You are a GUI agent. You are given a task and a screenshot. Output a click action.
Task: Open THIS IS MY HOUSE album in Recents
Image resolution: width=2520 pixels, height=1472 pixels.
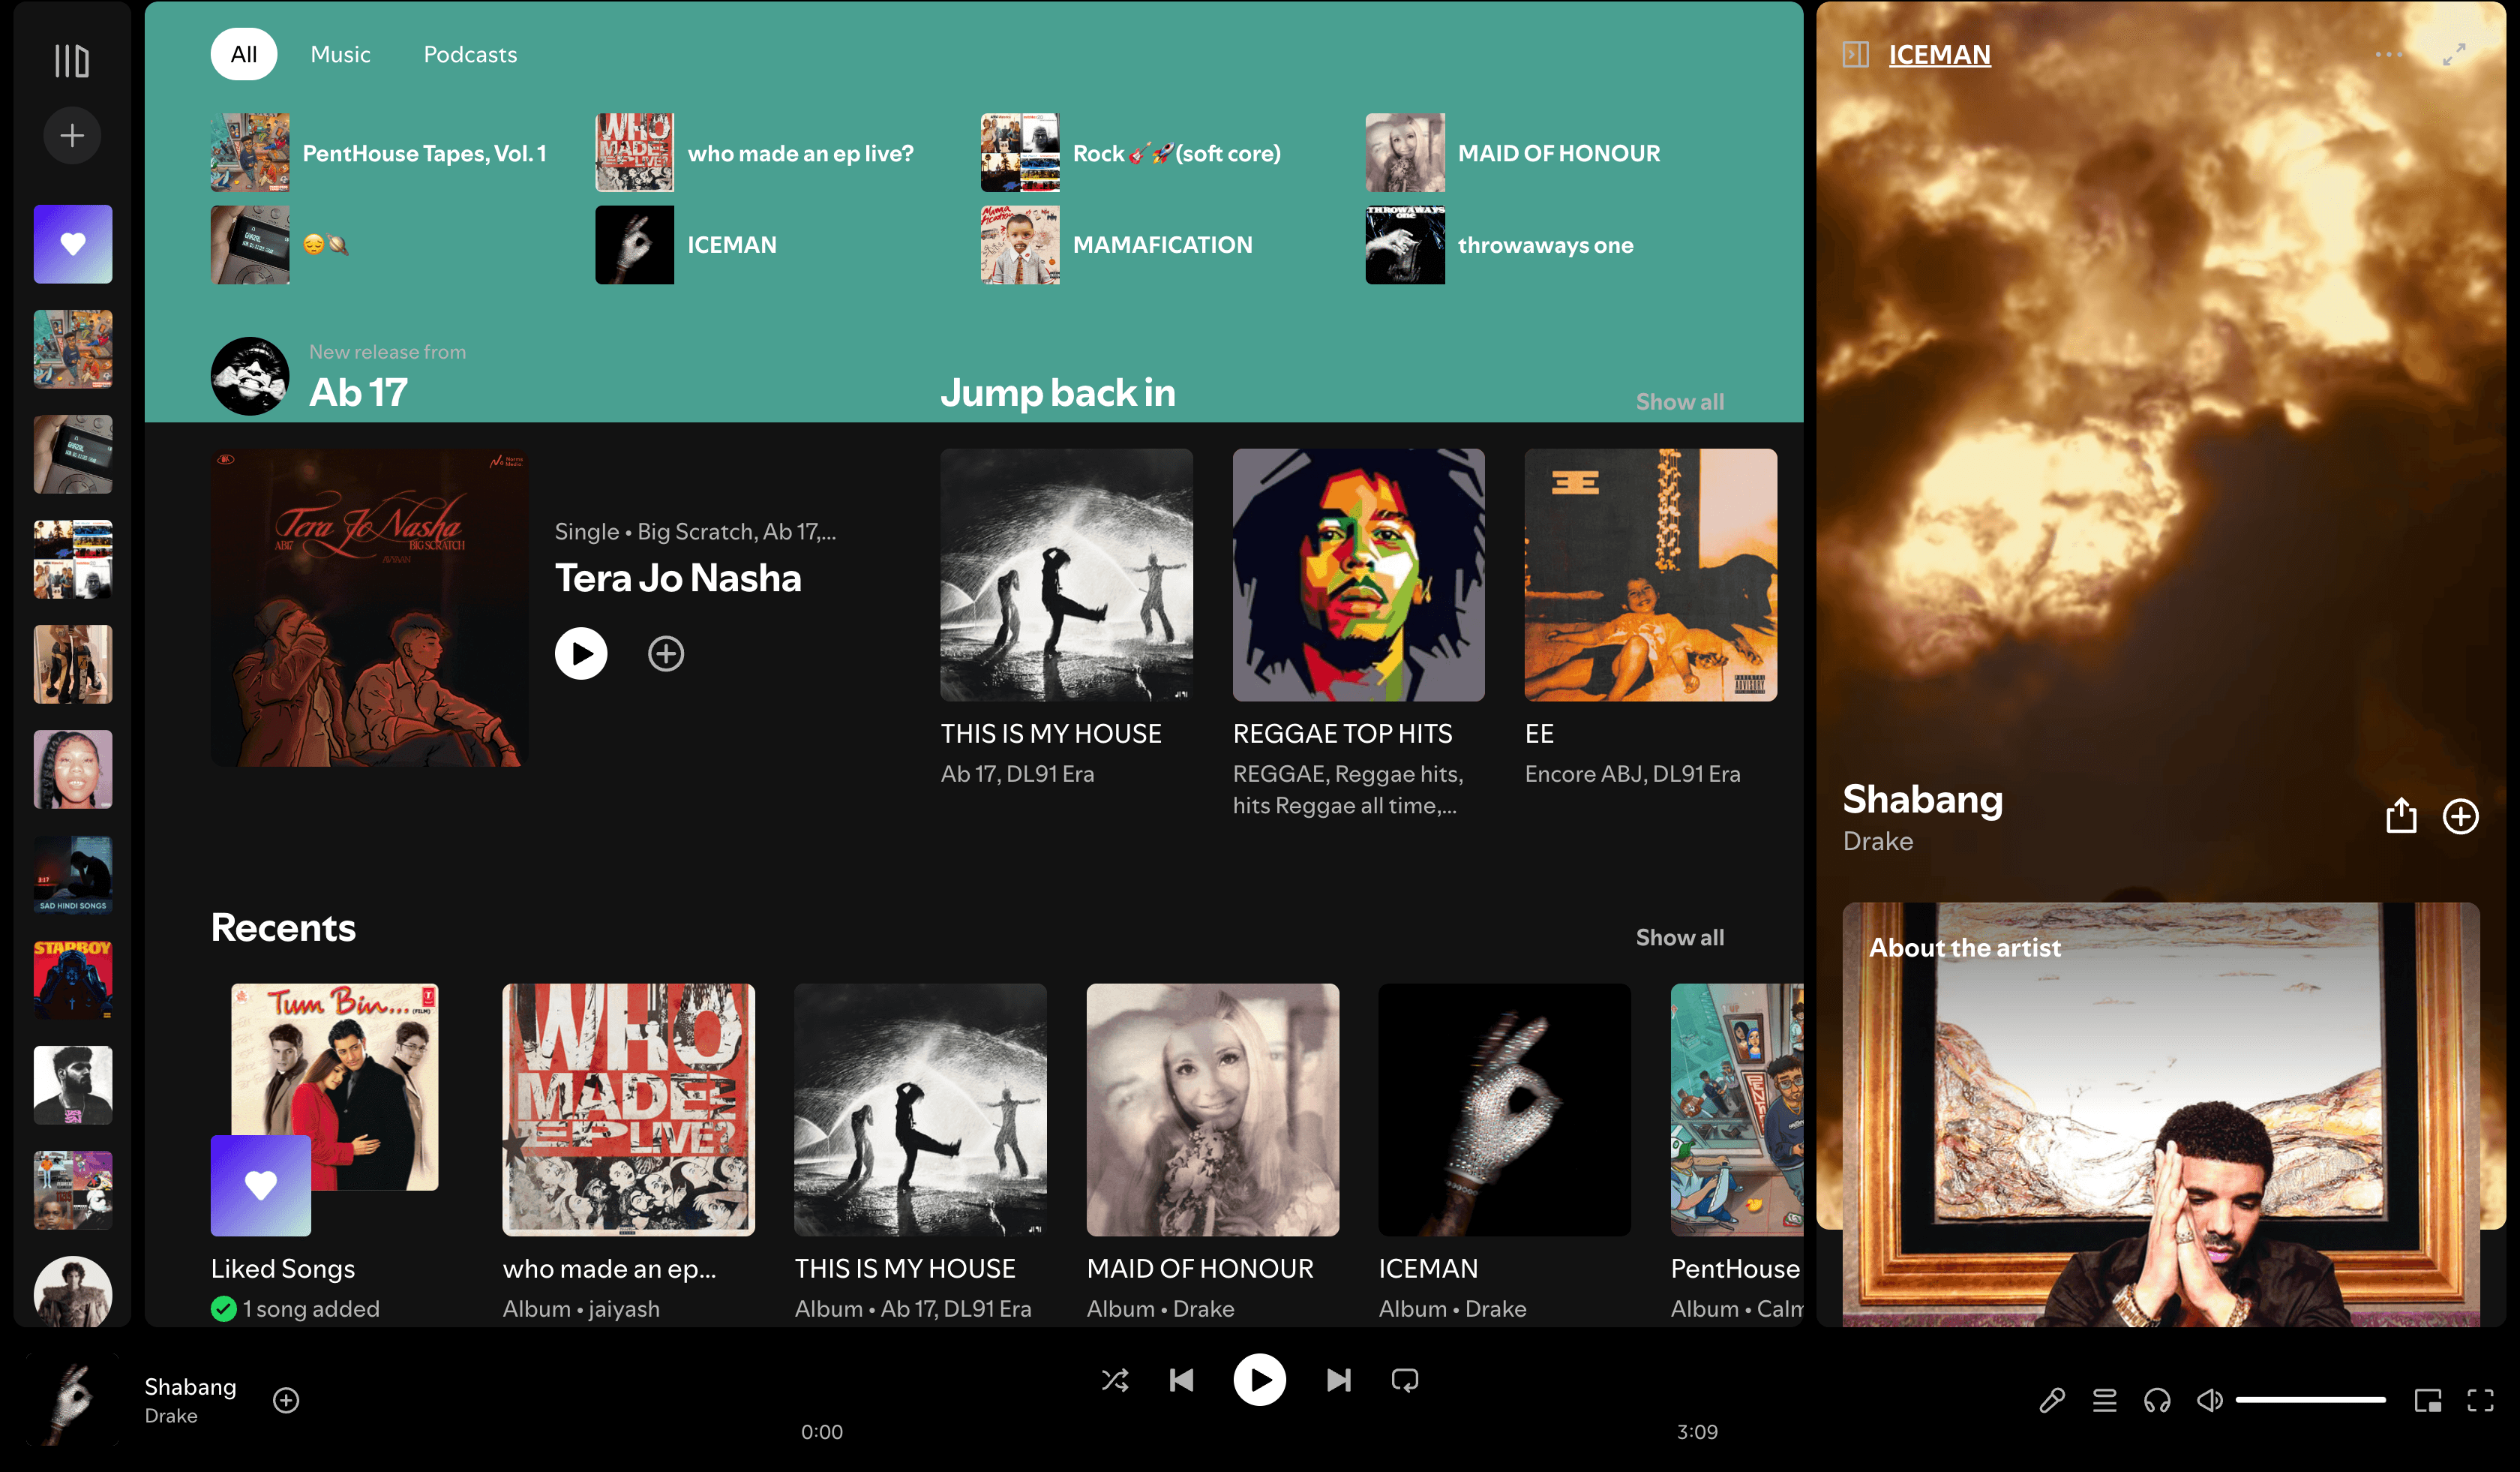tap(920, 1152)
